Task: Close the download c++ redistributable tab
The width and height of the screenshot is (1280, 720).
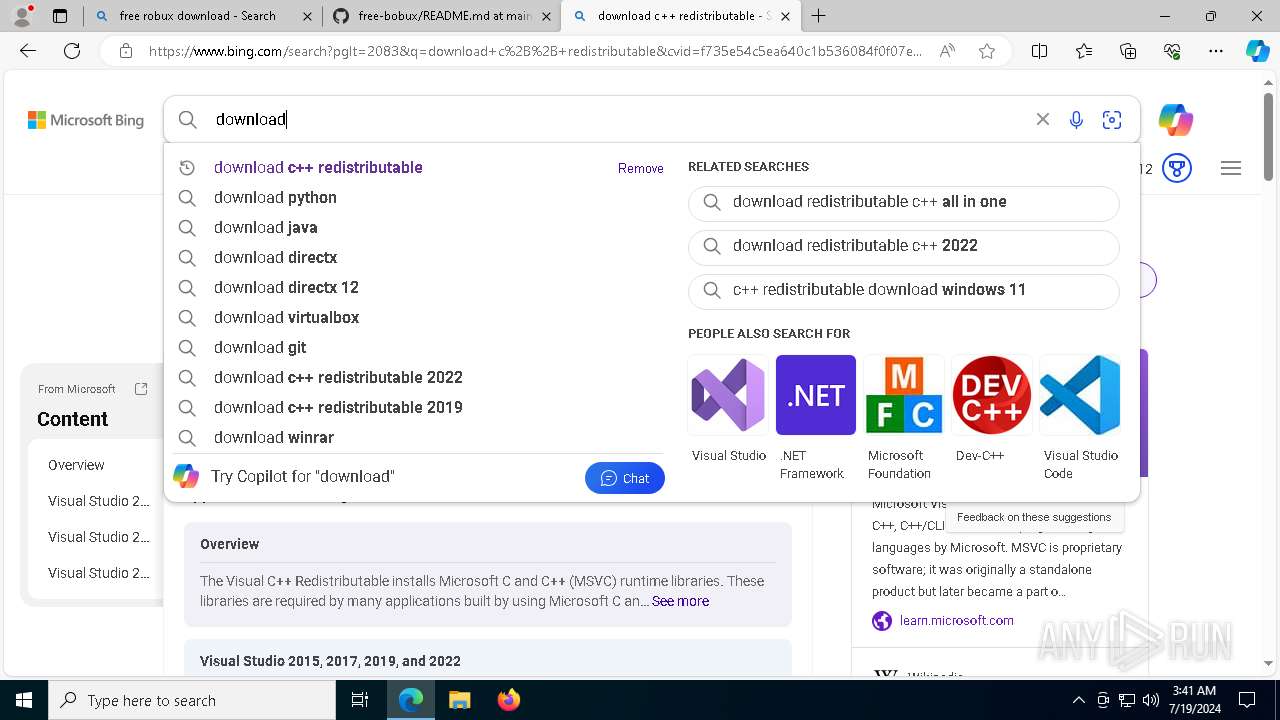Action: coord(785,16)
